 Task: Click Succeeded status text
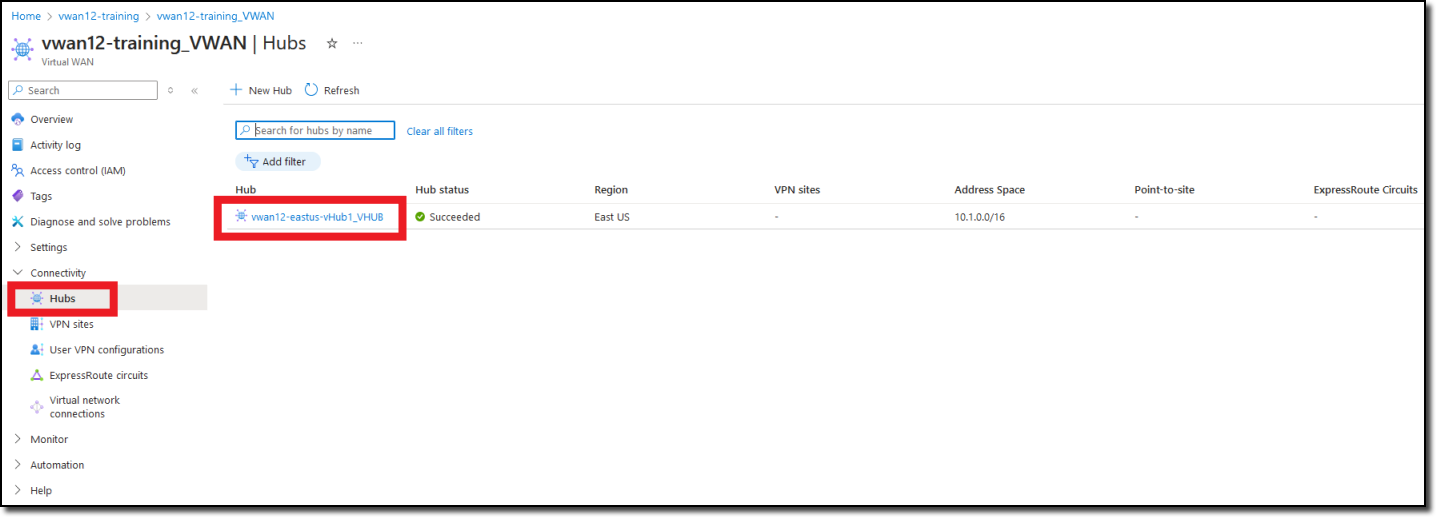click(455, 217)
